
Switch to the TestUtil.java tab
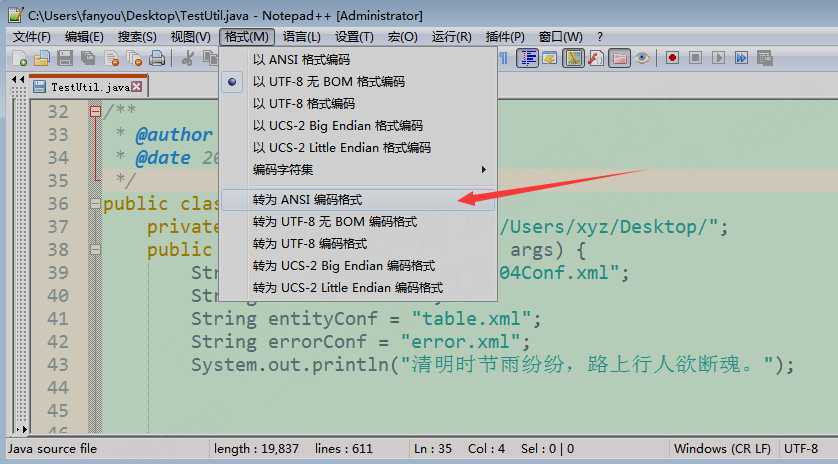tap(88, 87)
